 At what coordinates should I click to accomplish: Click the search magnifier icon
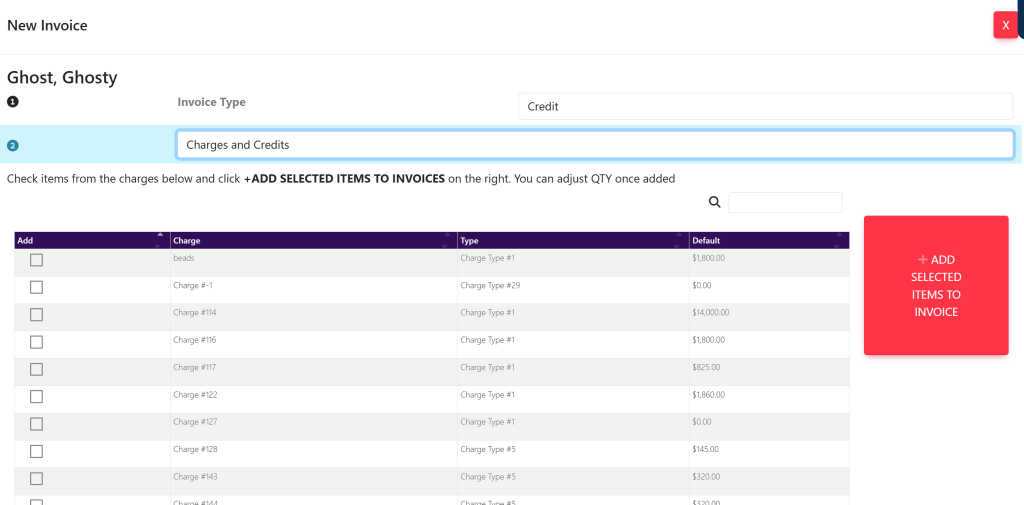click(x=714, y=202)
